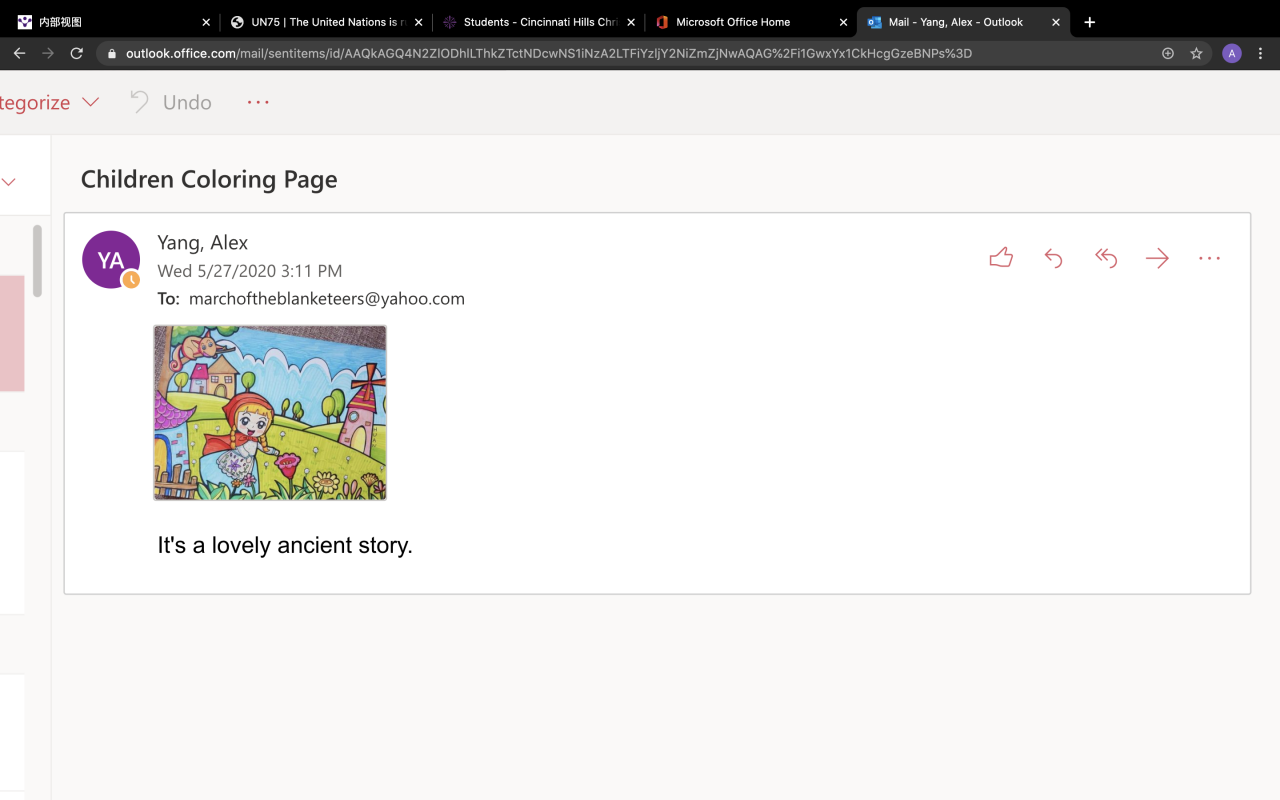Expand the Categorize dropdown chevron

point(90,102)
